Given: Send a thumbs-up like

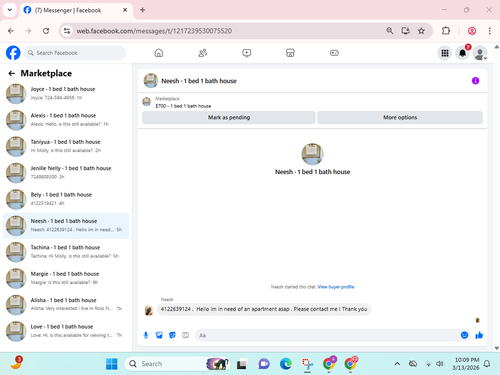Looking at the screenshot, I should click(x=479, y=335).
